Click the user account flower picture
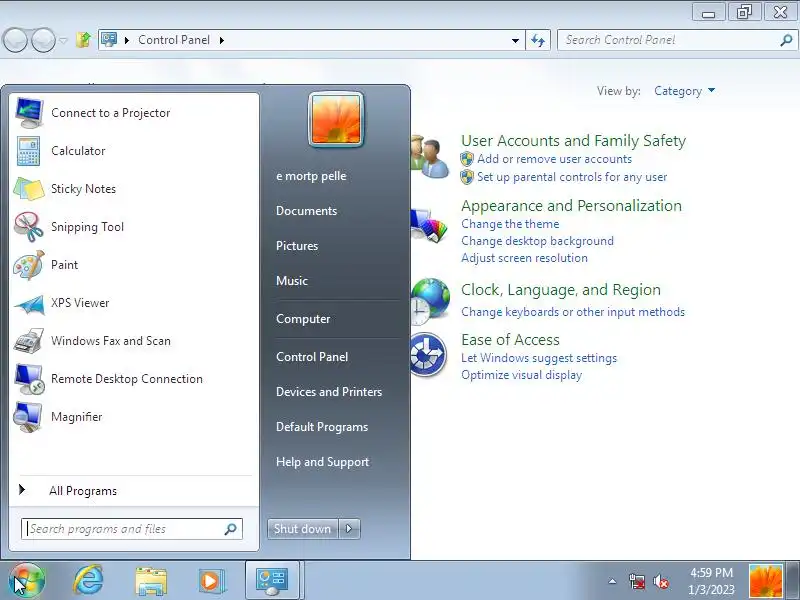This screenshot has height=600, width=800. pyautogui.click(x=336, y=119)
